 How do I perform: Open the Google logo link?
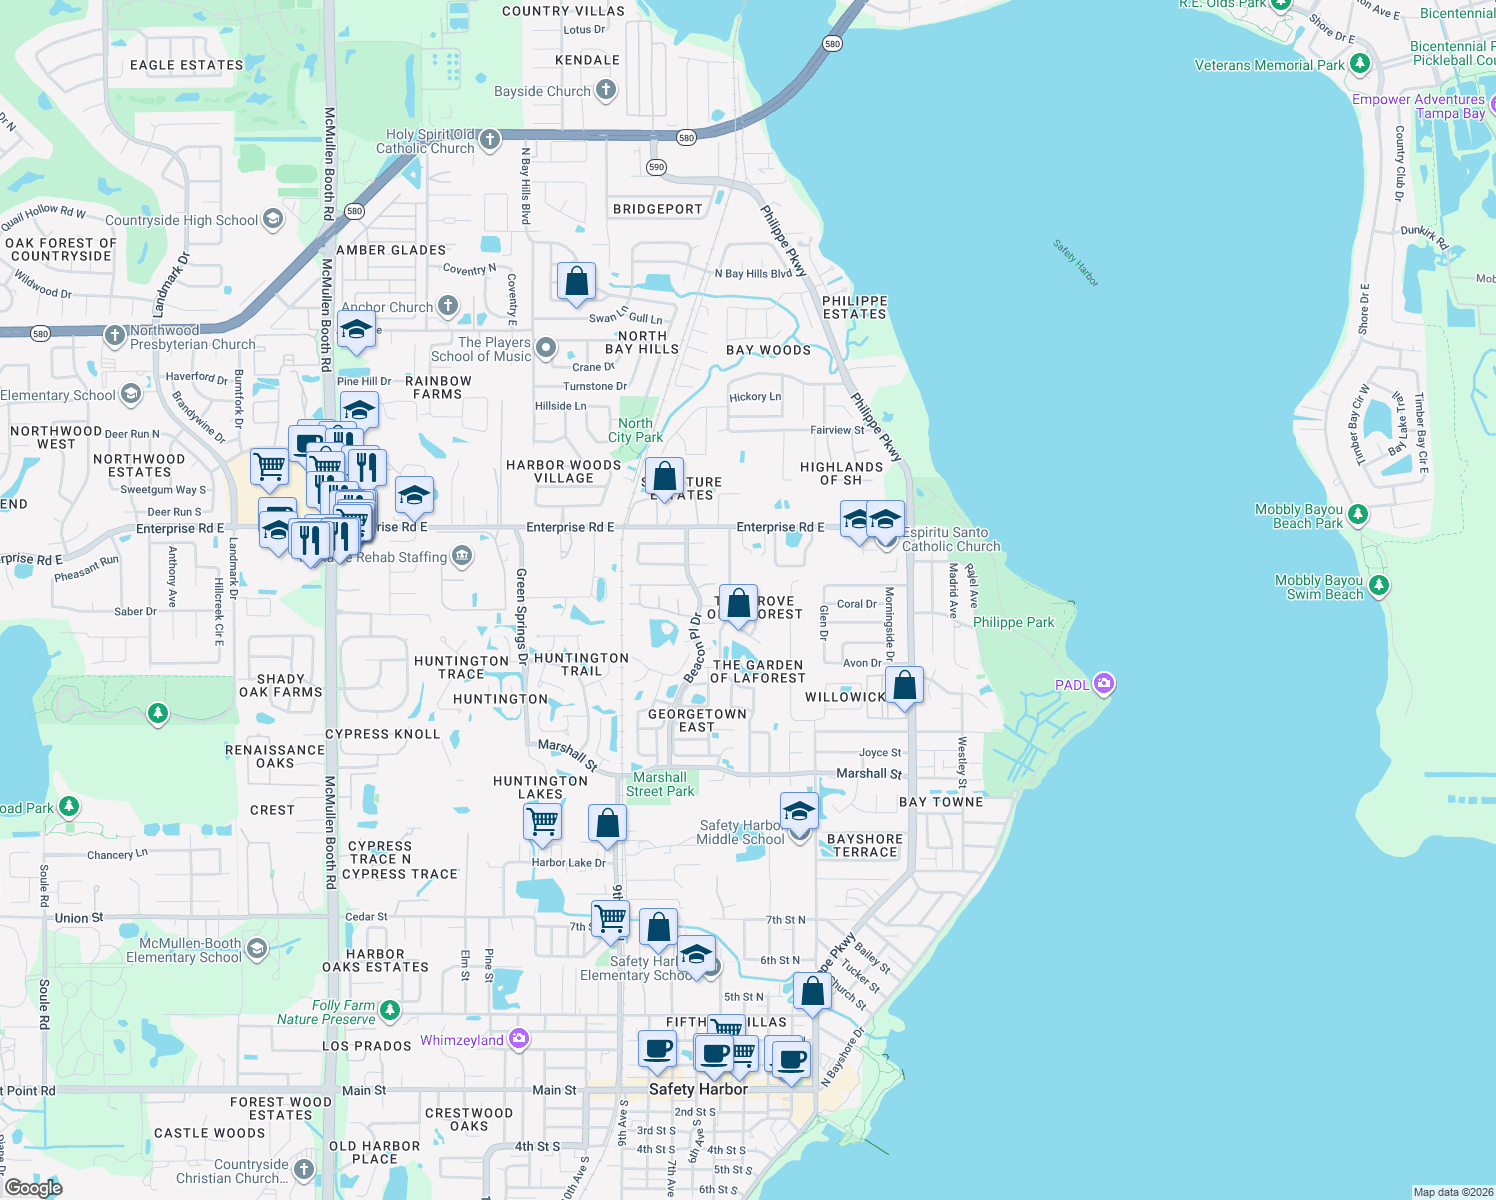(33, 1186)
